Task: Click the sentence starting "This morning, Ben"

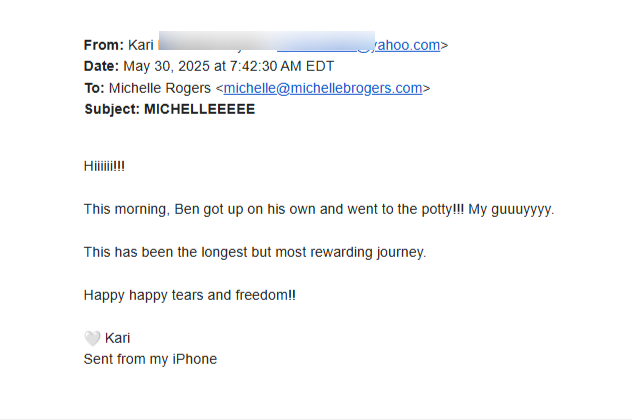Action: click(x=260, y=210)
